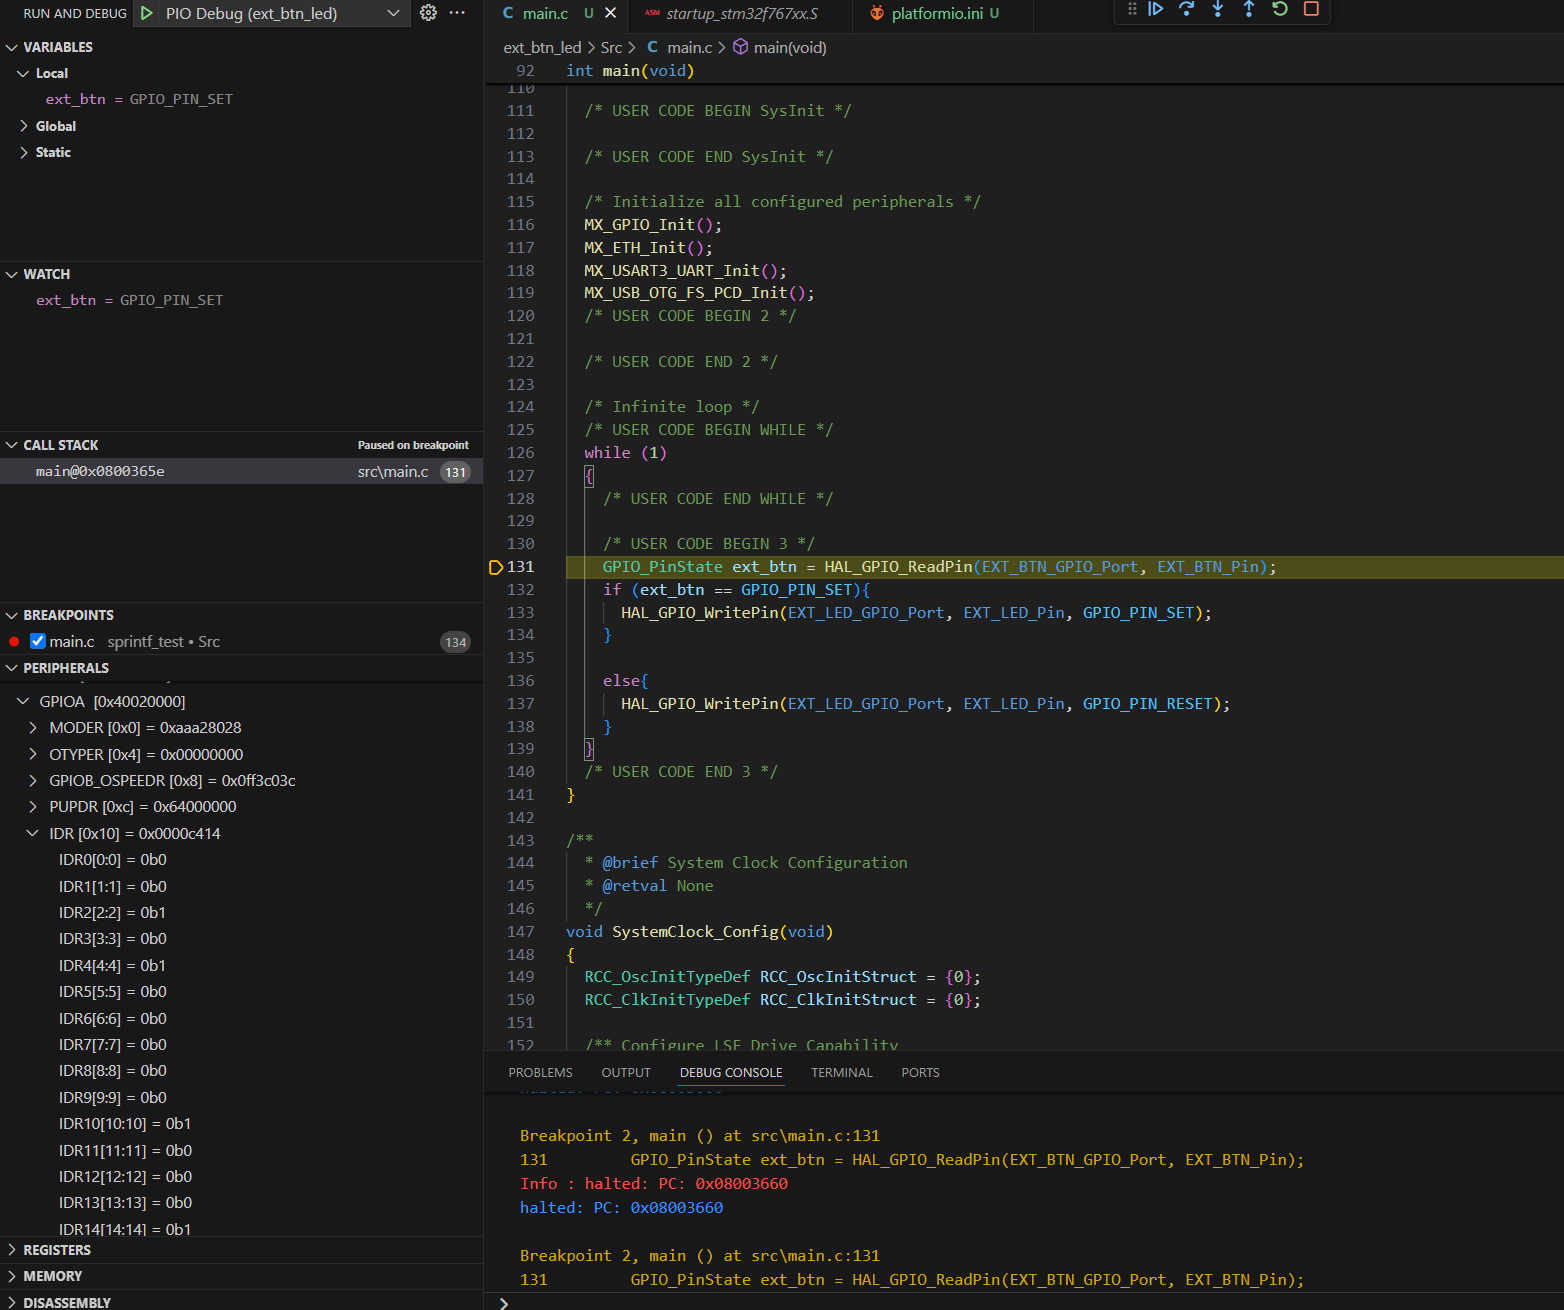
Task: Open the OUTPUT panel tab
Action: coord(626,1072)
